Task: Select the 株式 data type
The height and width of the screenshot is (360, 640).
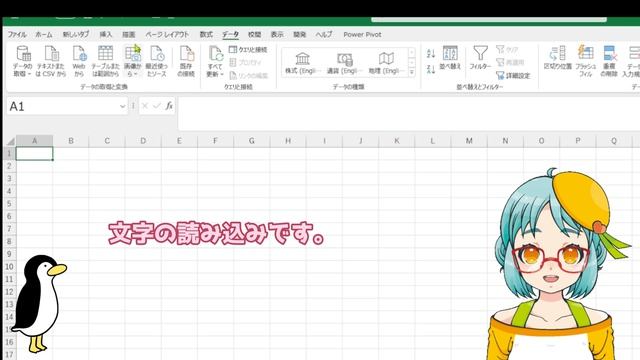Action: coord(302,63)
